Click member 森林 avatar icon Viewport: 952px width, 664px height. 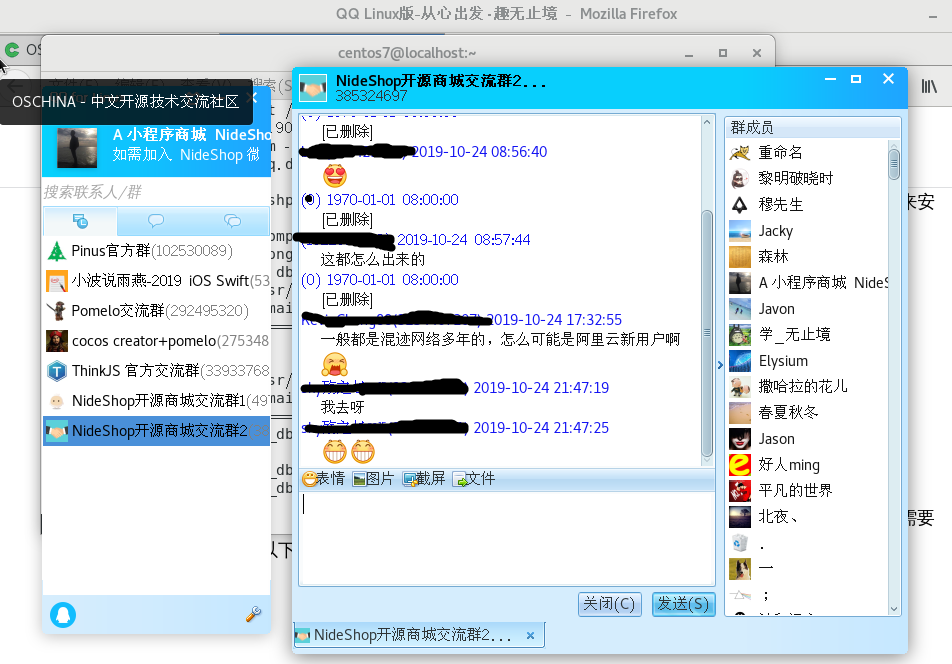[740, 257]
